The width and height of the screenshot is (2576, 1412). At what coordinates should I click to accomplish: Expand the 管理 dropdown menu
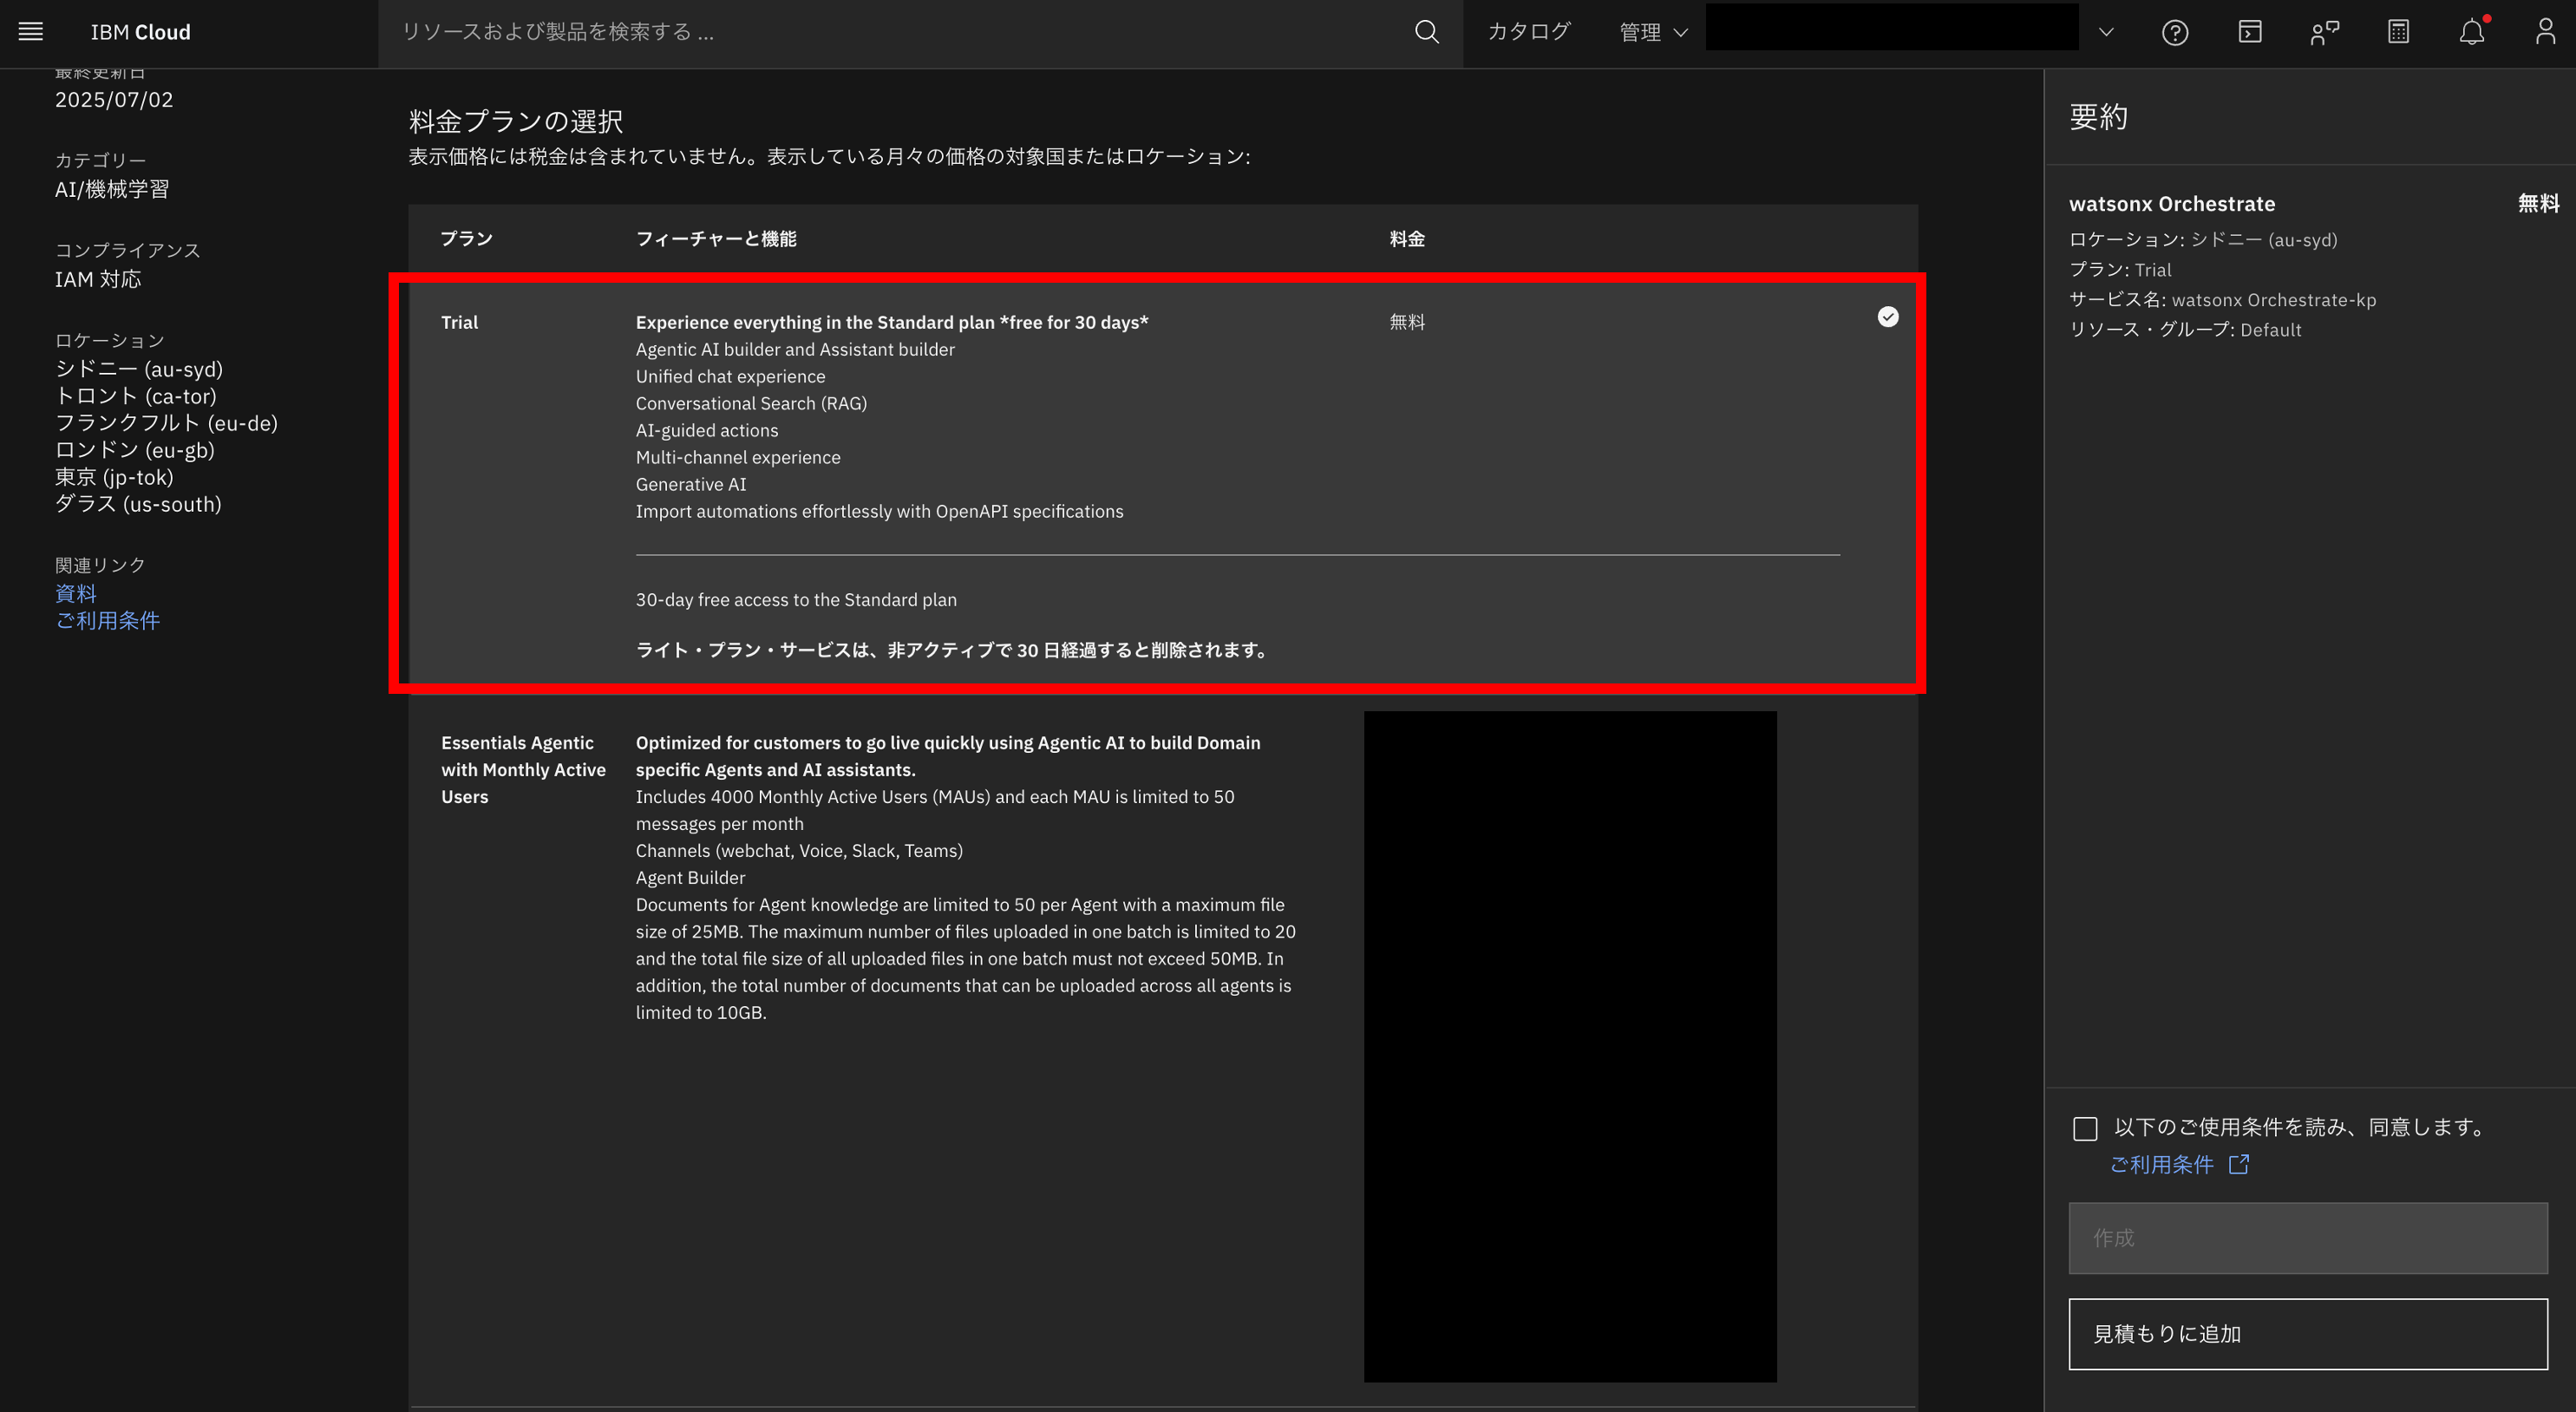1653,32
